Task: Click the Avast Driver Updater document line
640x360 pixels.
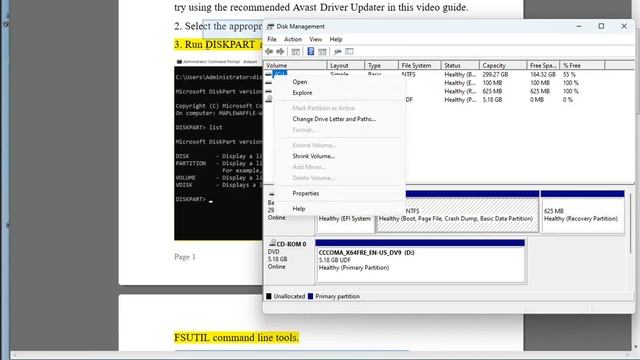Action: (x=321, y=7)
